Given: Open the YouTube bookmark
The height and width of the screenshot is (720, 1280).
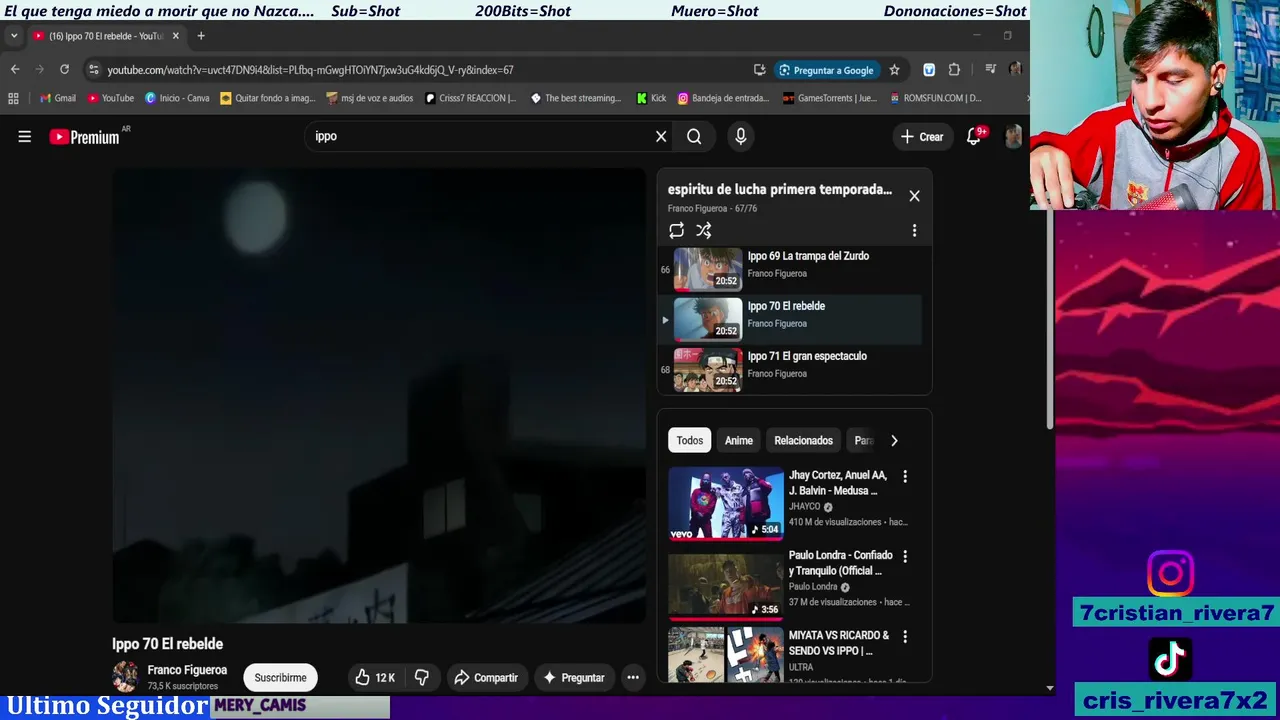Looking at the screenshot, I should [x=111, y=98].
